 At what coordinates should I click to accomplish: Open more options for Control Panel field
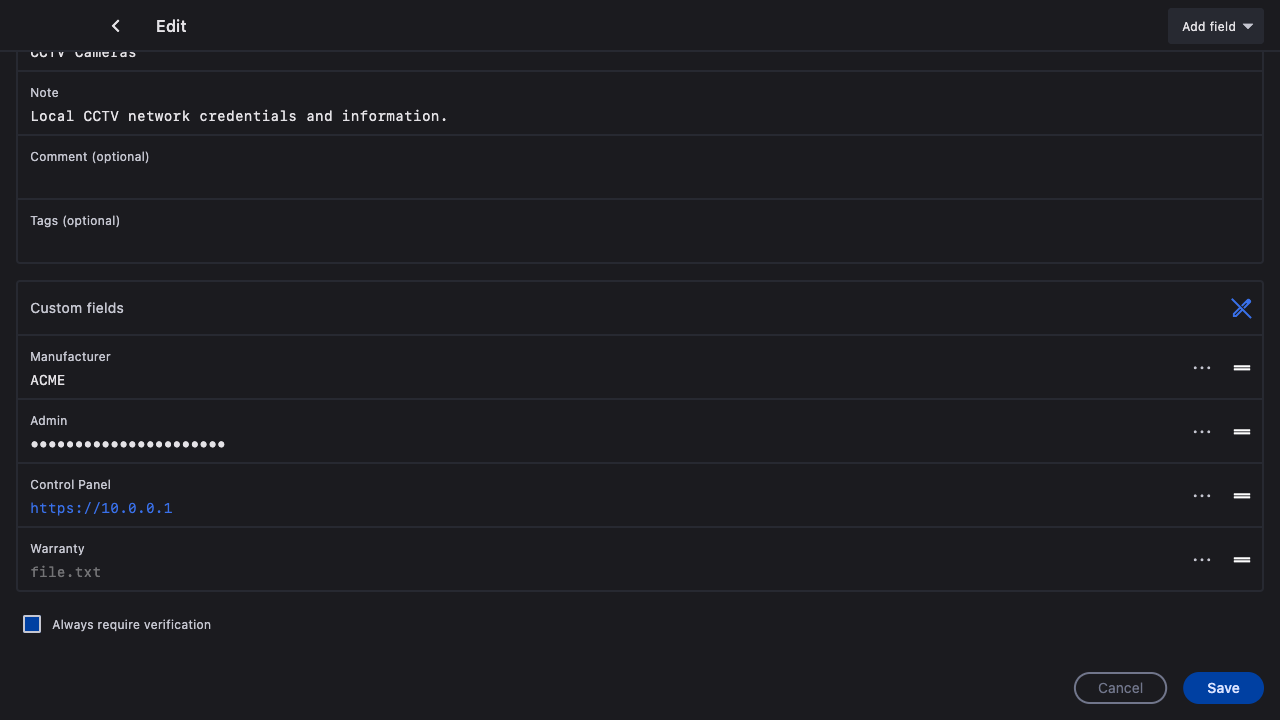pos(1202,496)
